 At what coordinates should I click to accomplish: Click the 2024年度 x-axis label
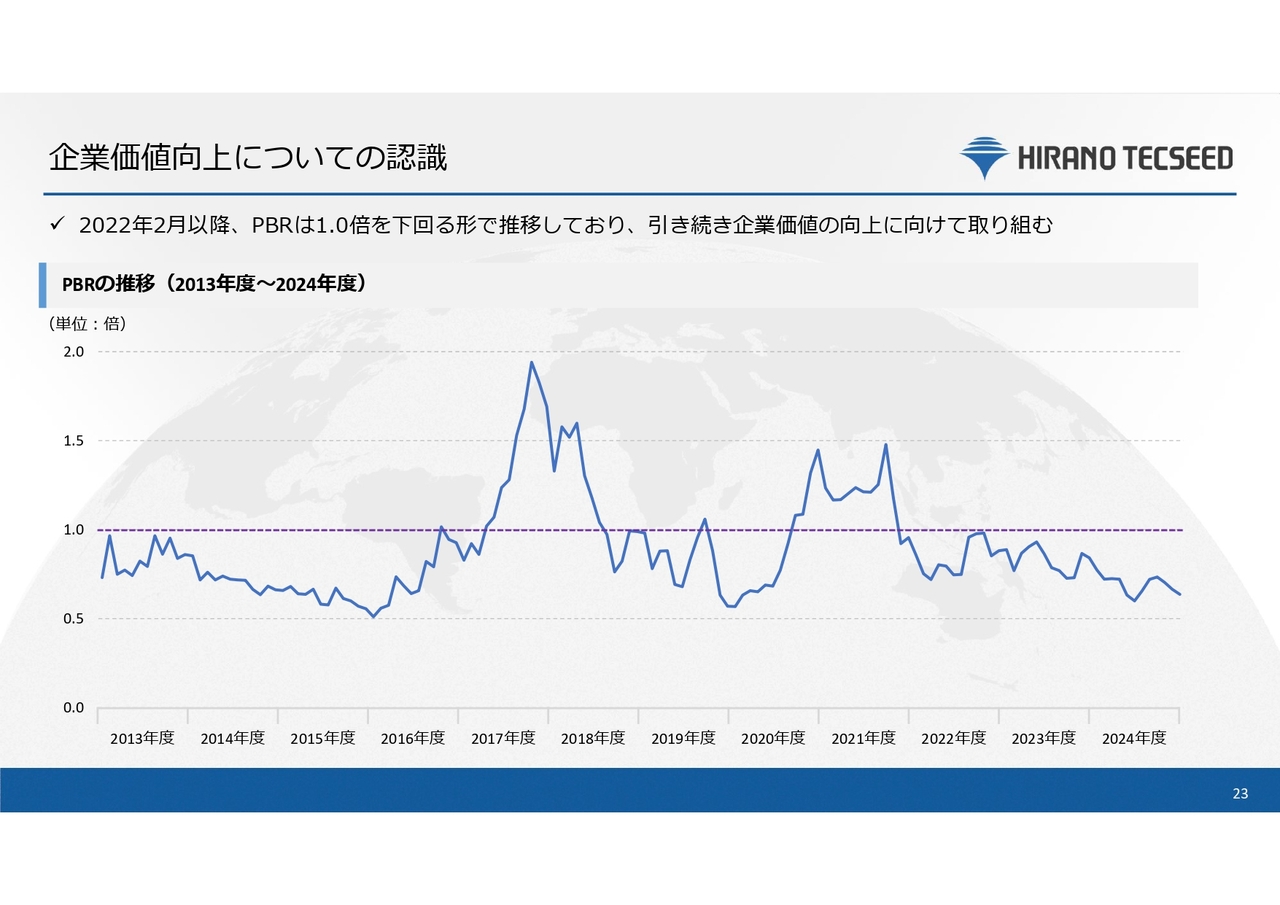(1134, 738)
